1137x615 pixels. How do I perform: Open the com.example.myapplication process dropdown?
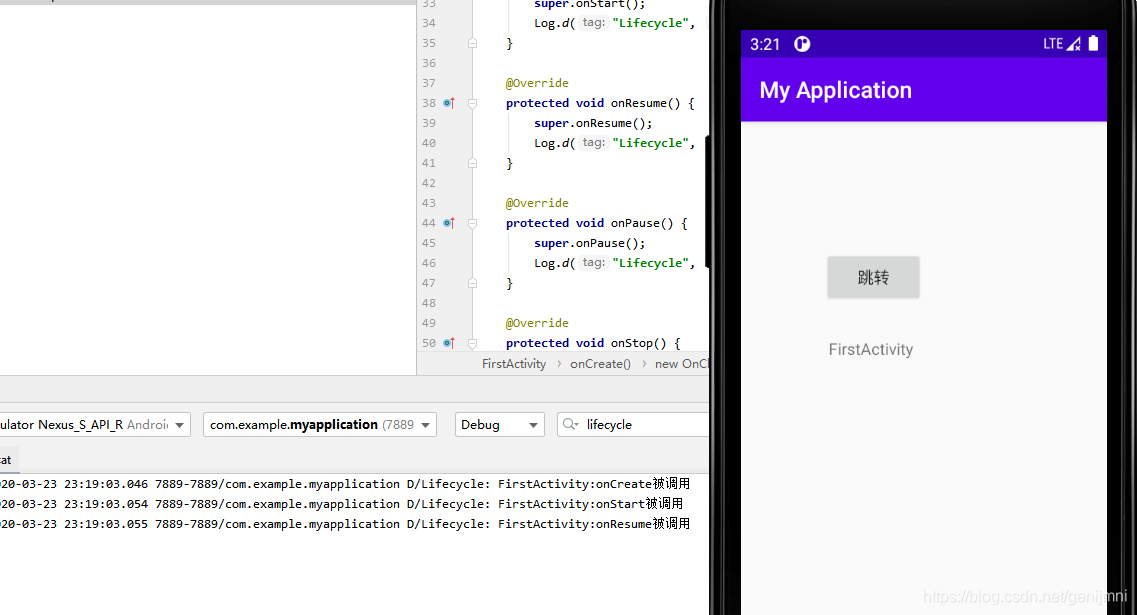tap(320, 424)
